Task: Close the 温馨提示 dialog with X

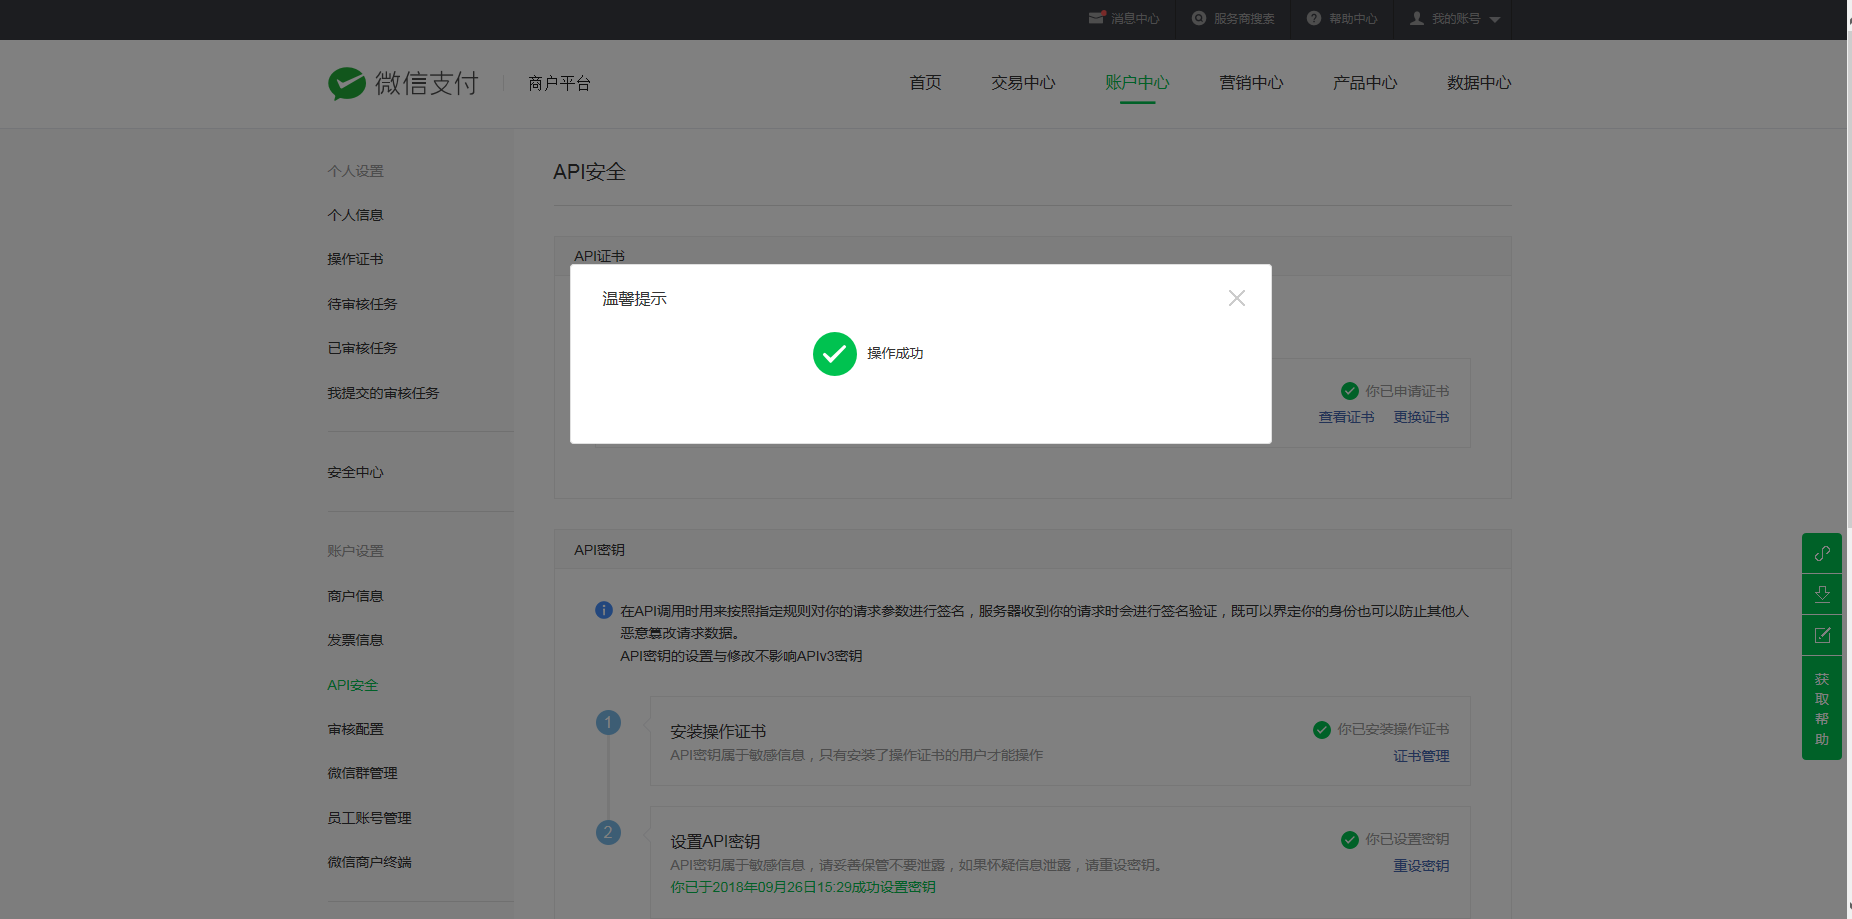Action: [1237, 298]
